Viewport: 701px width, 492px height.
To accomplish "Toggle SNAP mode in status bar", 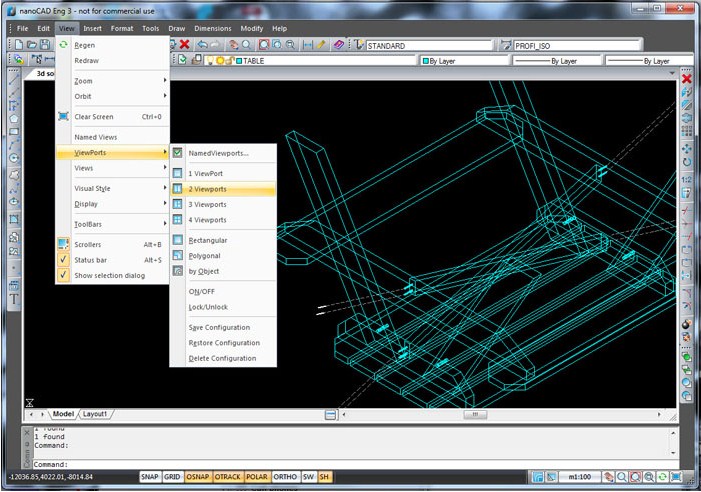I will (150, 477).
